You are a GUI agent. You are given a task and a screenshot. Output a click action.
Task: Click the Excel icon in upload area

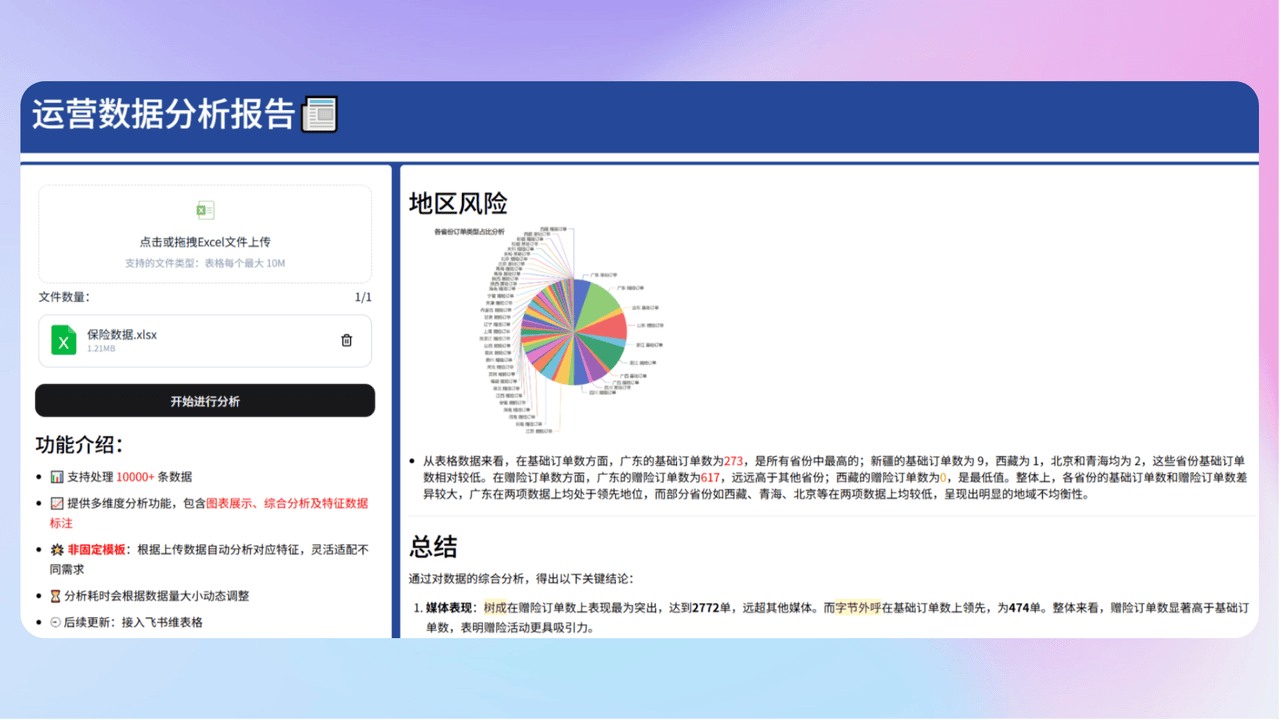(205, 210)
